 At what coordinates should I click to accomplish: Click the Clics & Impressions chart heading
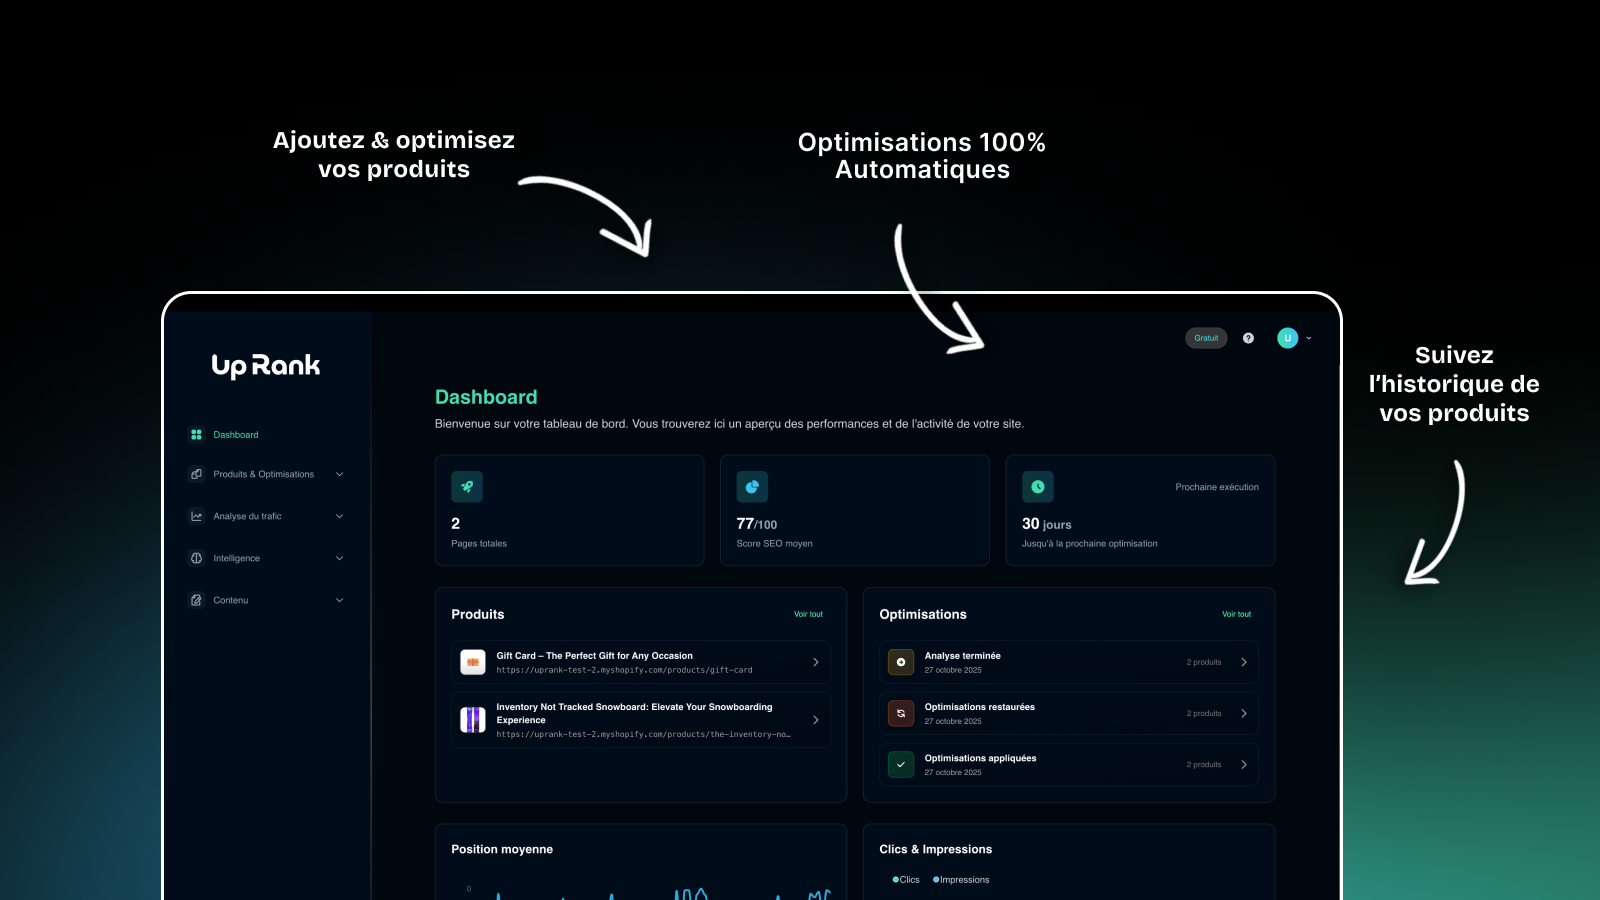pos(936,849)
